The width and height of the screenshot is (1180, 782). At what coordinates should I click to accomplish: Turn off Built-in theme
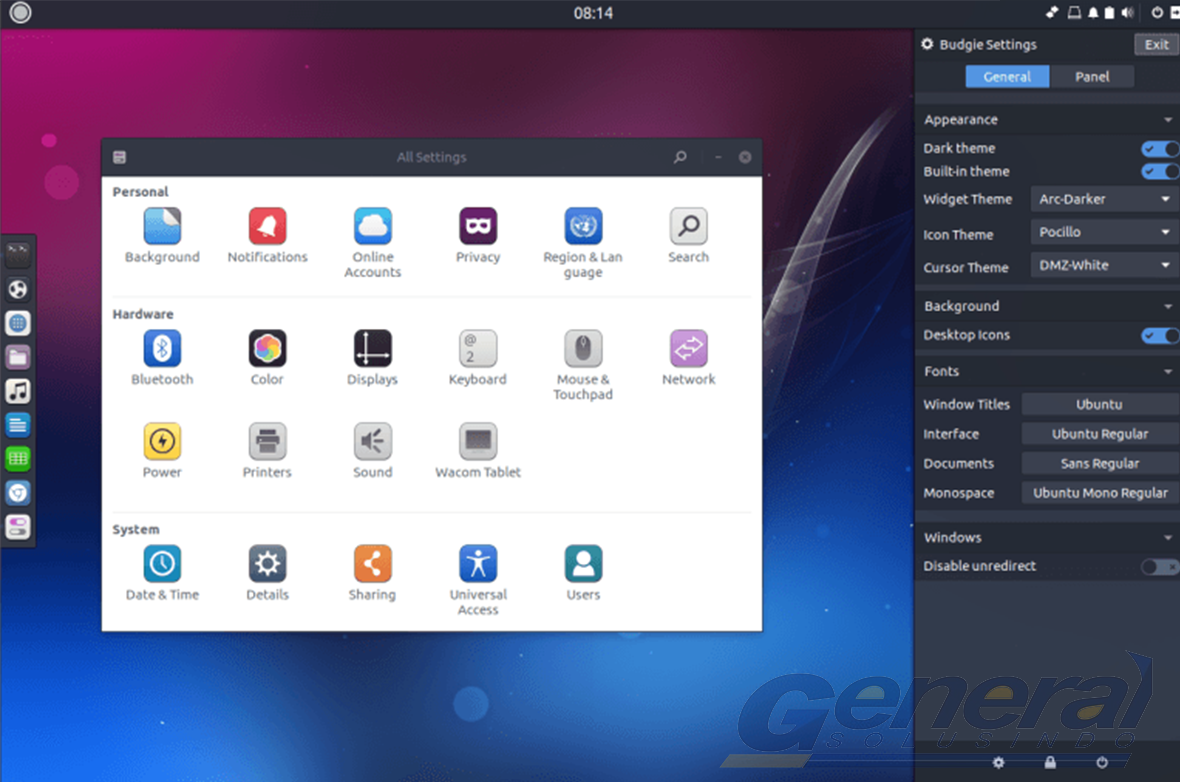(x=1158, y=171)
